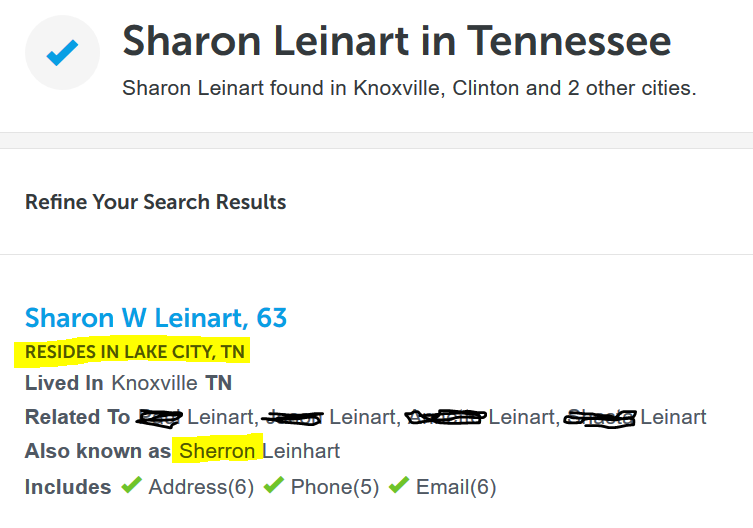Viewport: 753px width, 528px height.
Task: Click the Leinhart alias surname
Action: coord(301,451)
